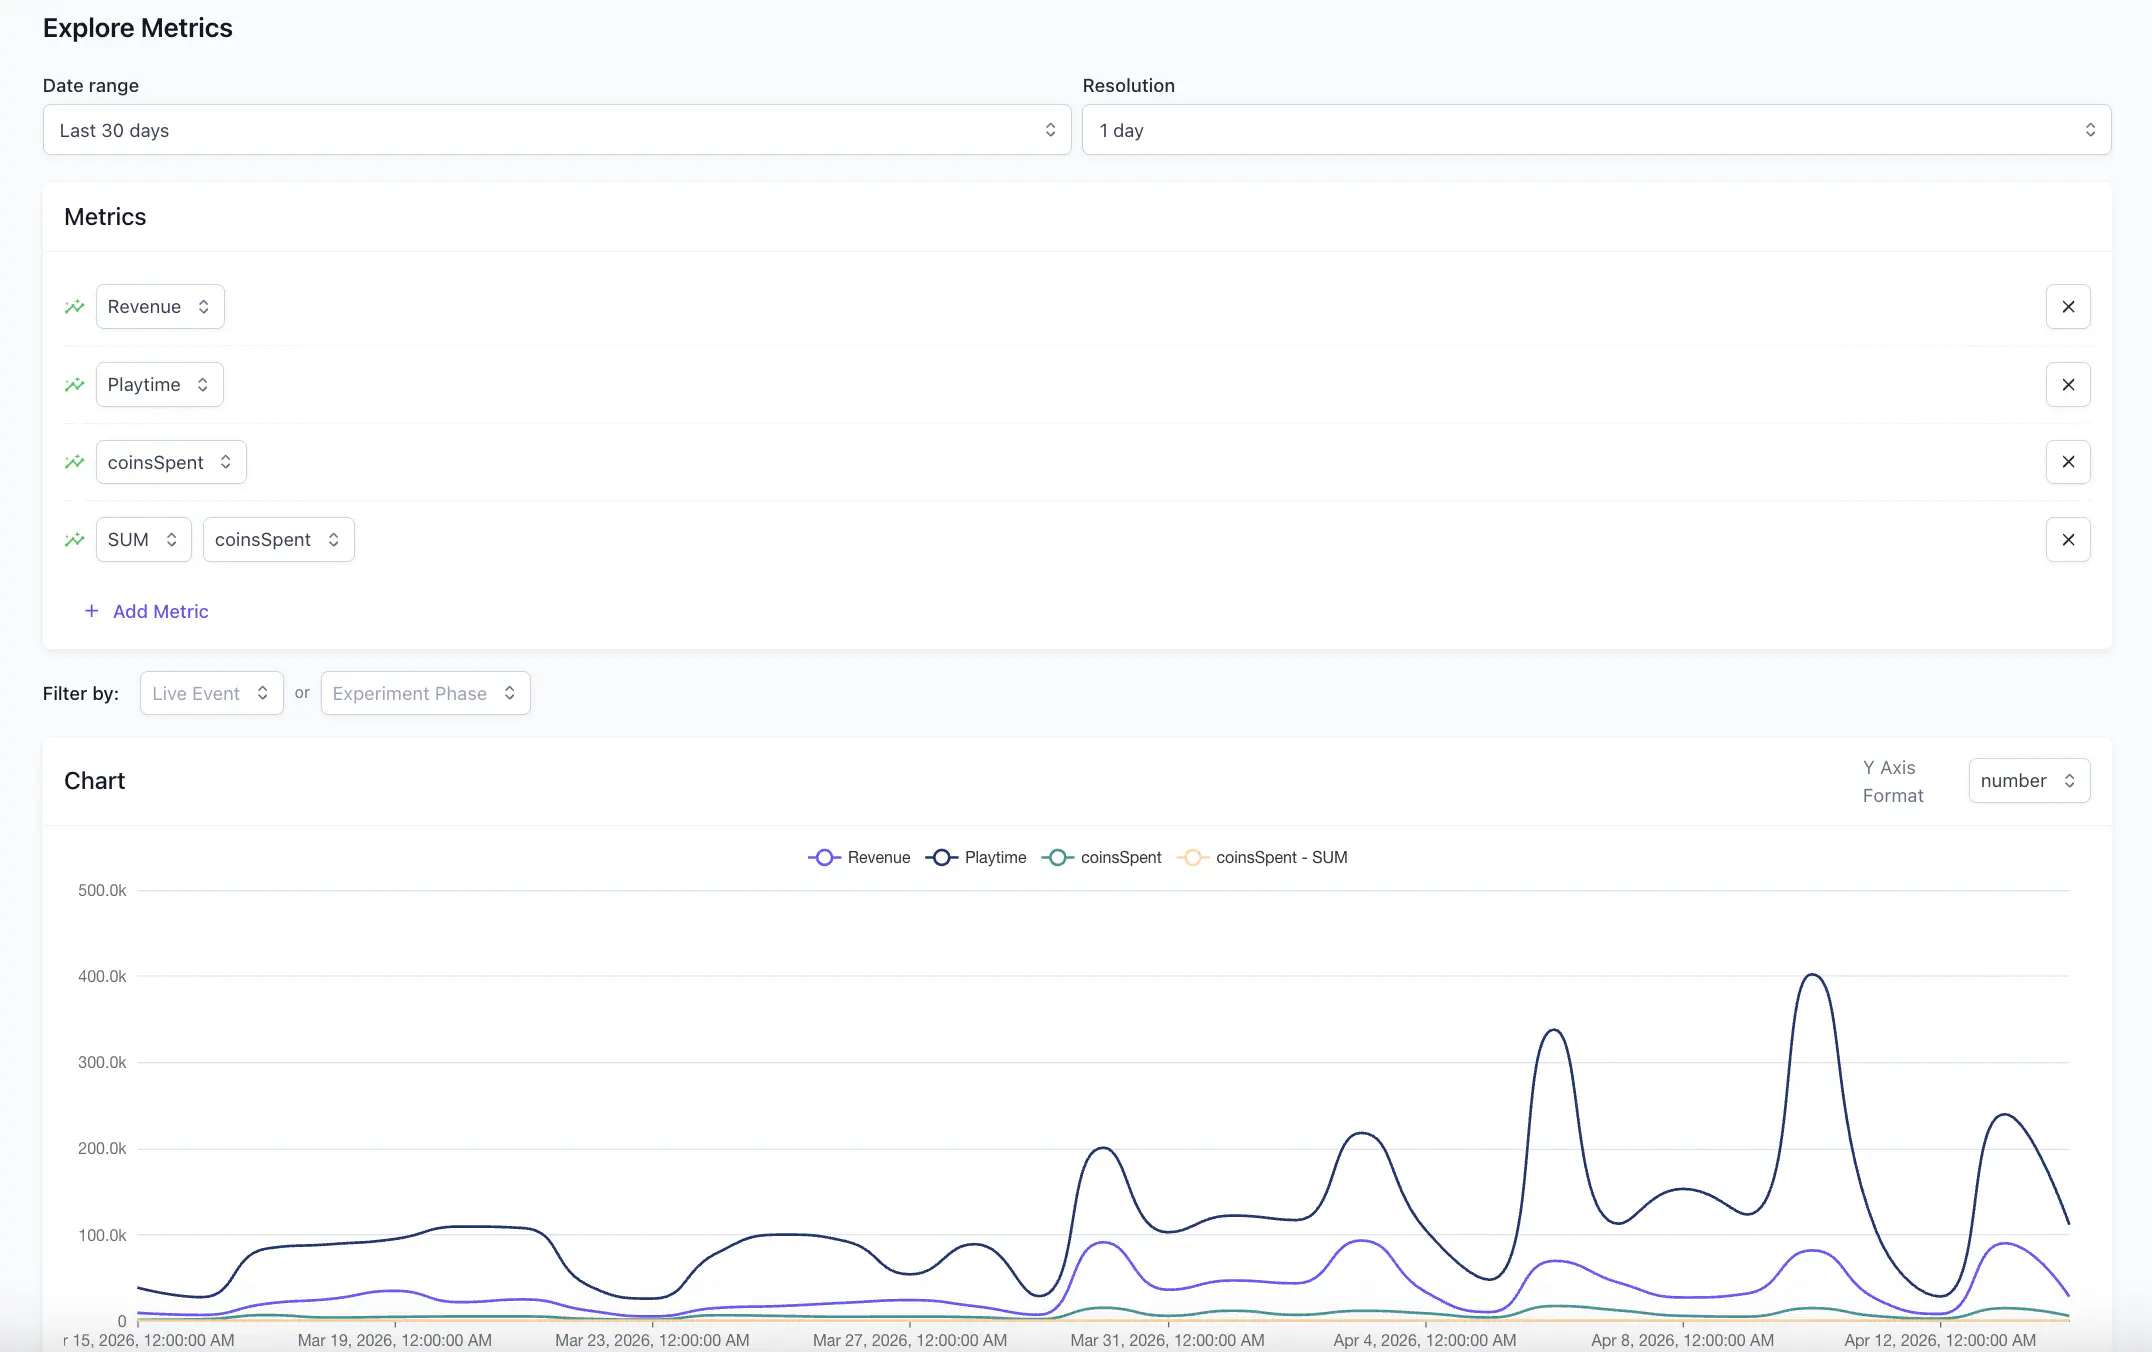Click the trend icon beside coinsSpent metric
The height and width of the screenshot is (1352, 2152).
[74, 462]
